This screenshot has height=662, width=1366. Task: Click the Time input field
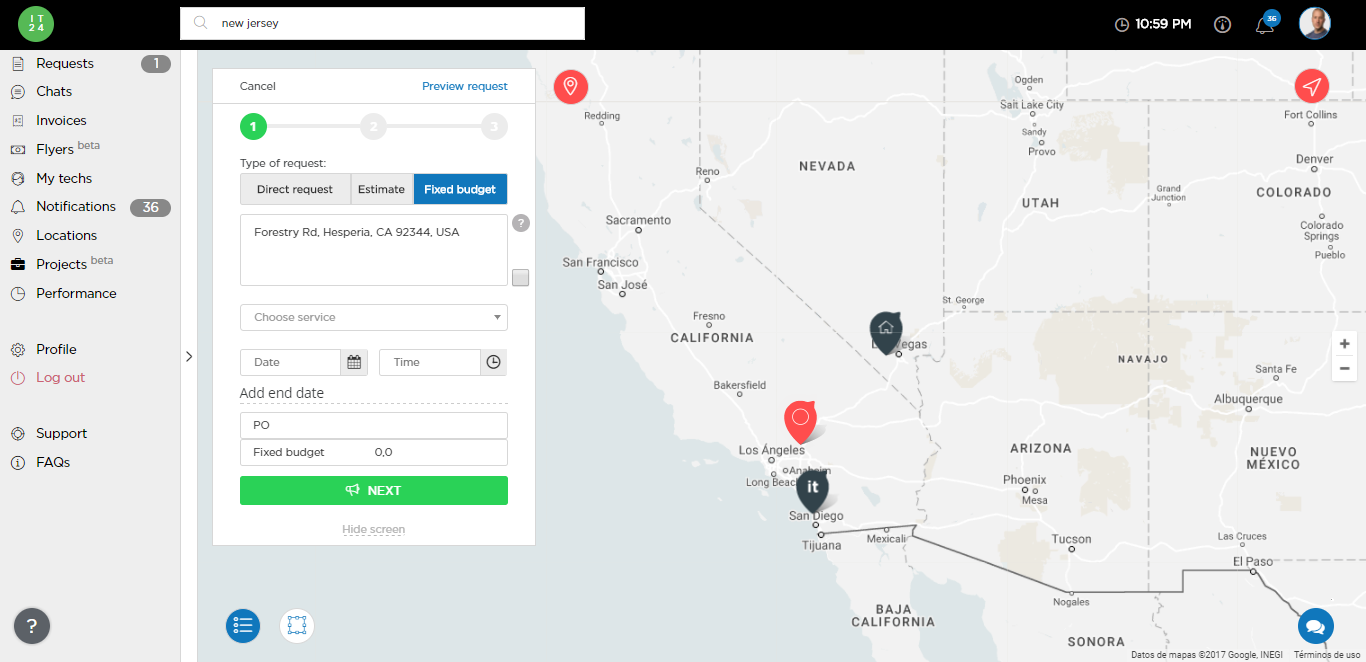[x=430, y=362]
